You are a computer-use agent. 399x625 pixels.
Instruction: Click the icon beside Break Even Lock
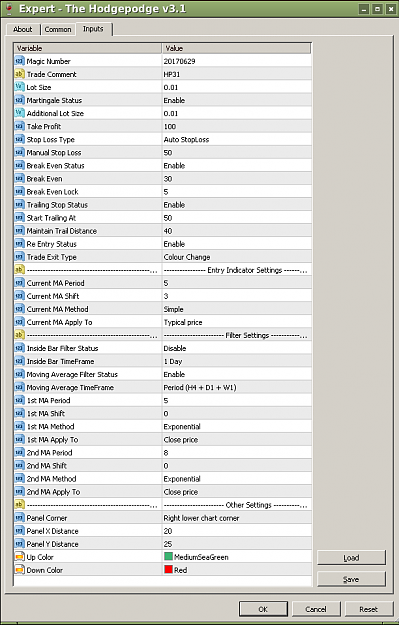(x=20, y=191)
